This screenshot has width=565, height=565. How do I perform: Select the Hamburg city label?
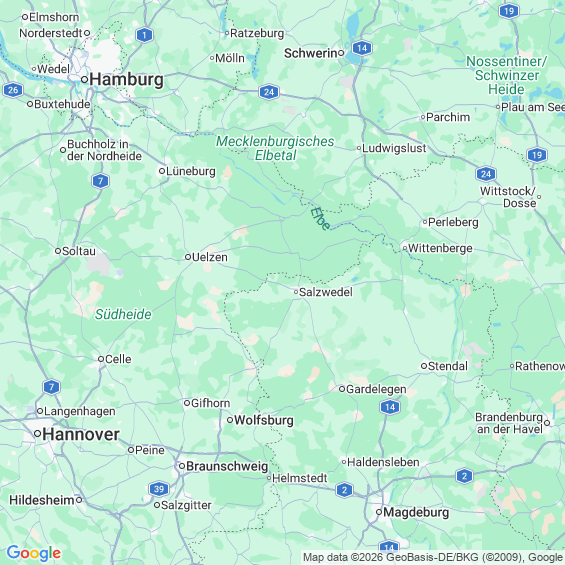pyautogui.click(x=126, y=79)
